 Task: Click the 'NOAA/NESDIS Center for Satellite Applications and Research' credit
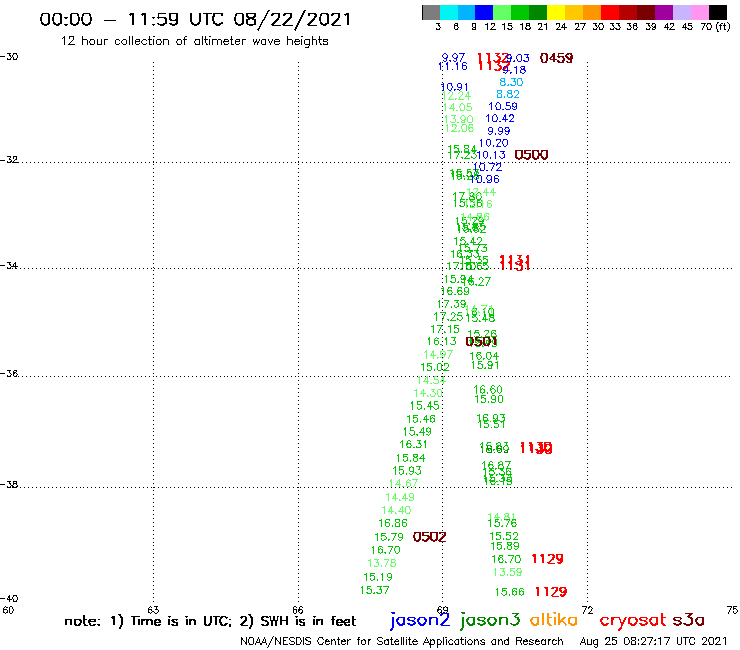tap(402, 642)
